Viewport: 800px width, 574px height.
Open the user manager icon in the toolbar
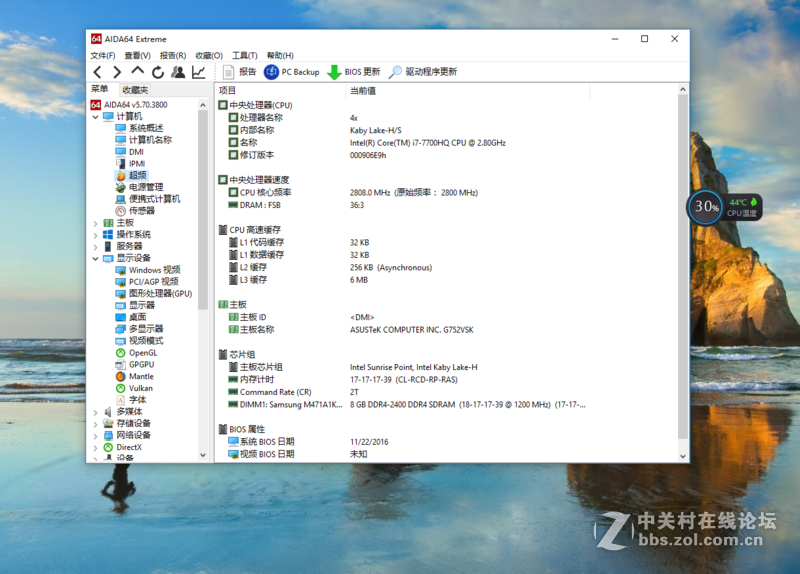178,72
